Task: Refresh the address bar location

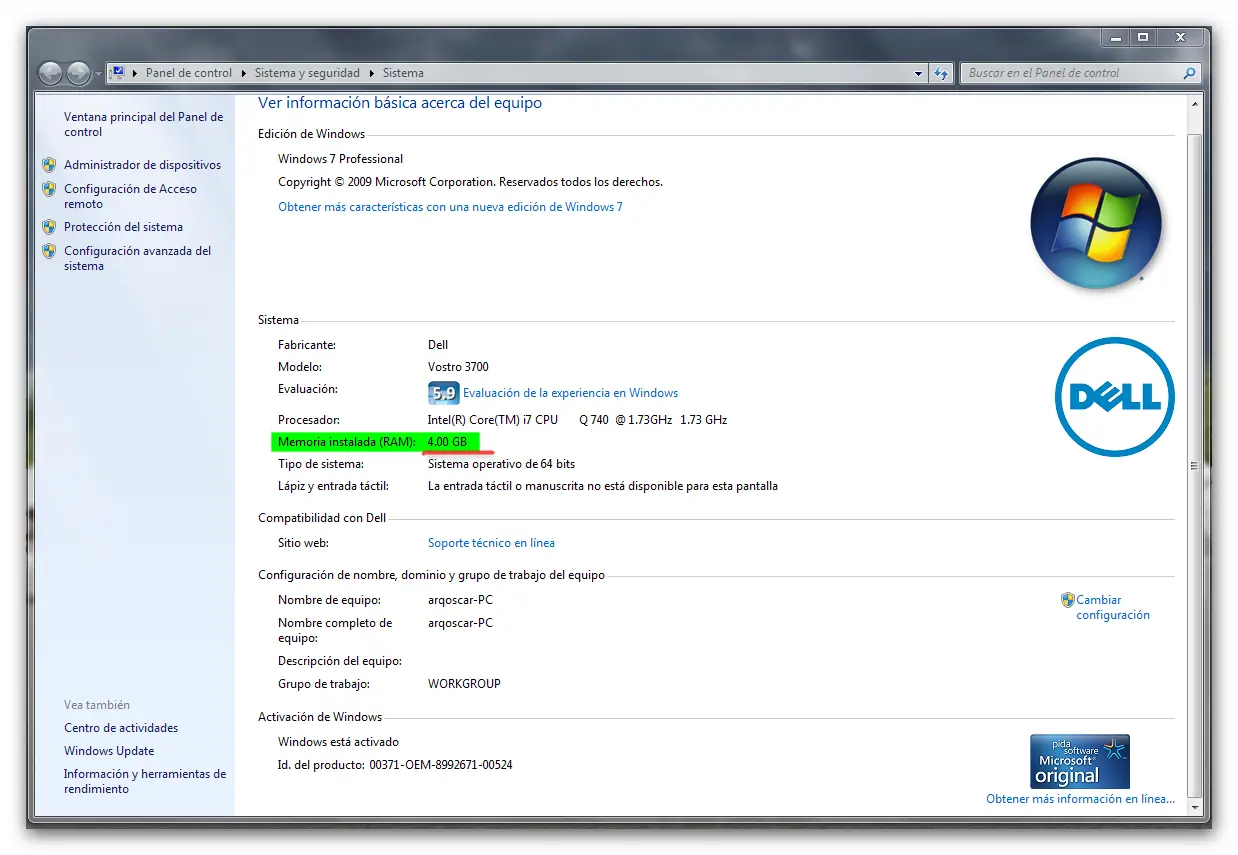Action: tap(941, 73)
